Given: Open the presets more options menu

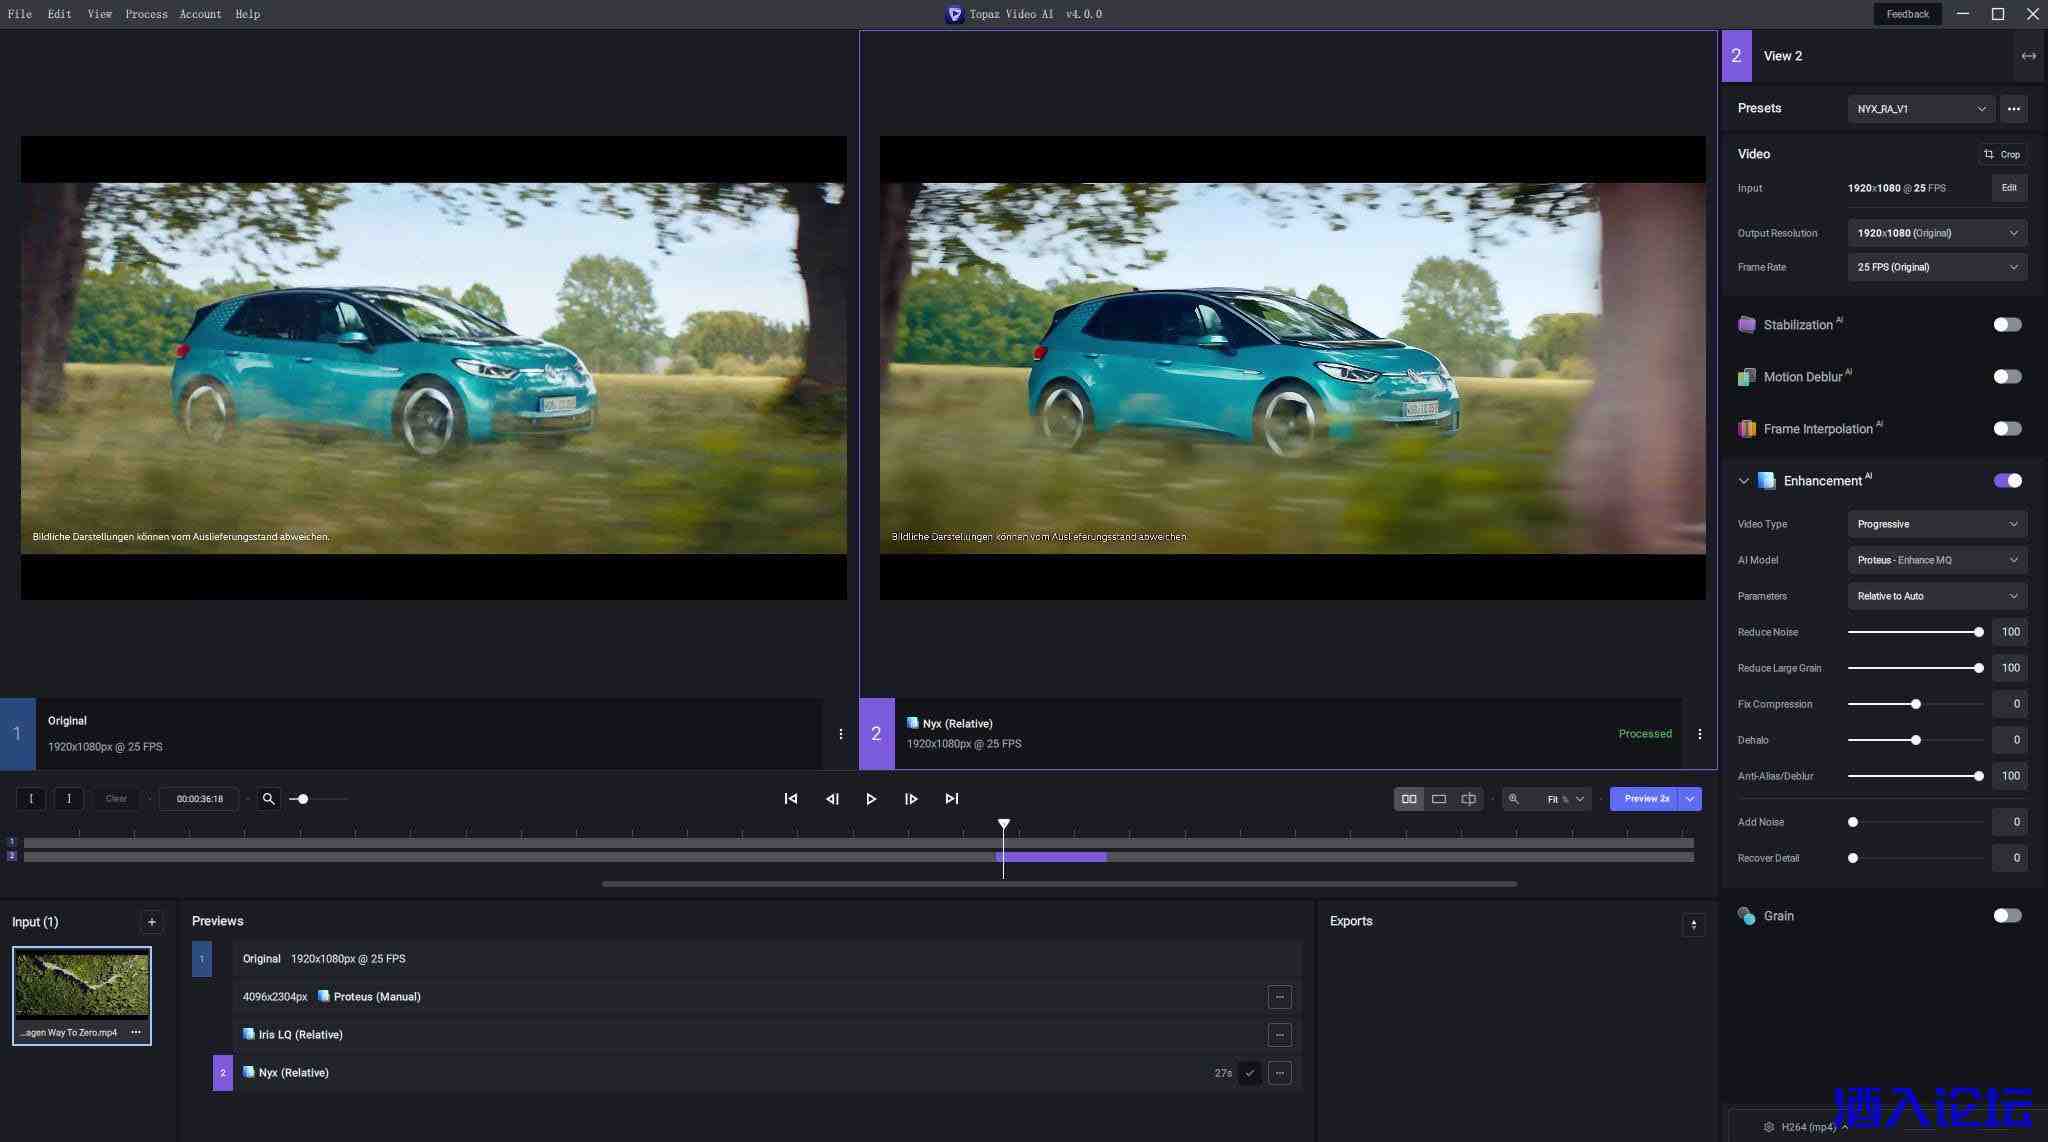Looking at the screenshot, I should pyautogui.click(x=2013, y=109).
